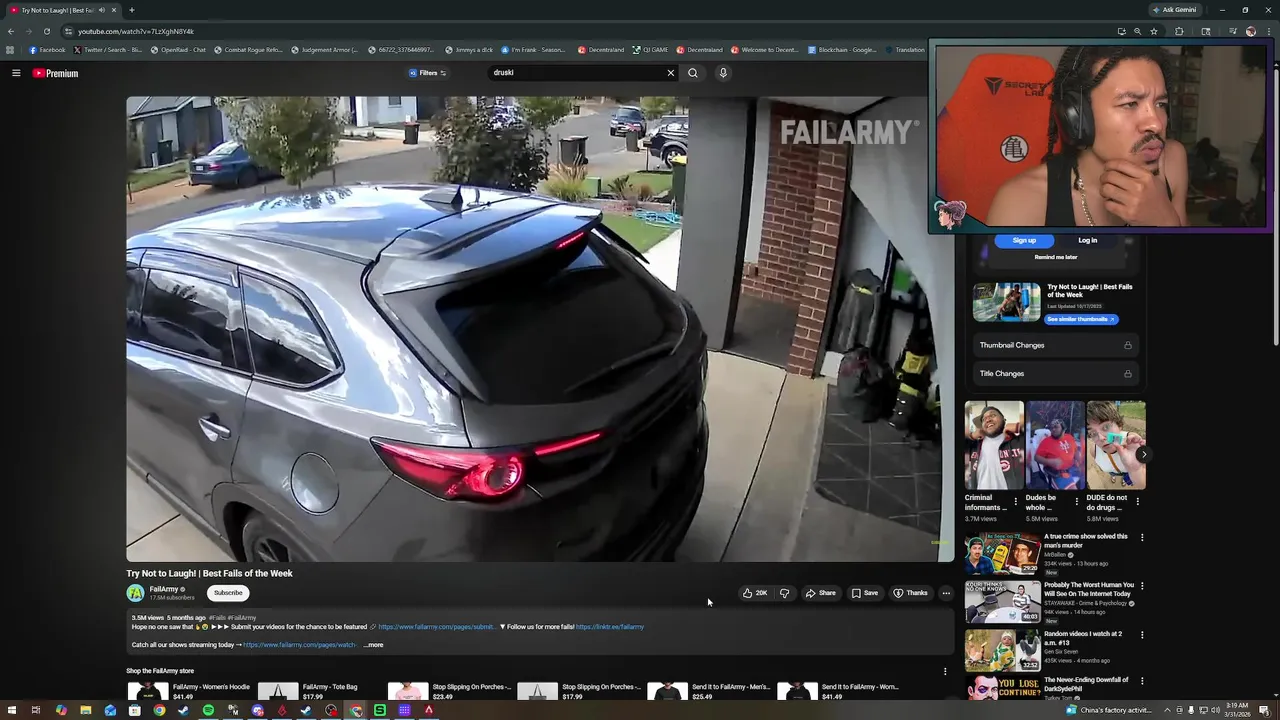
Task: Click the Log in button
Action: [x=1088, y=240]
